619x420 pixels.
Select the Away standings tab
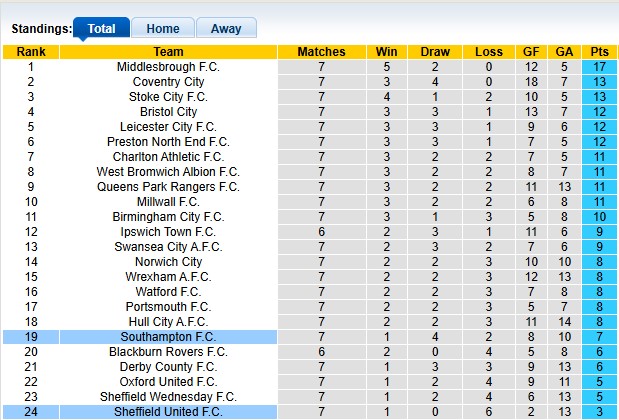226,29
